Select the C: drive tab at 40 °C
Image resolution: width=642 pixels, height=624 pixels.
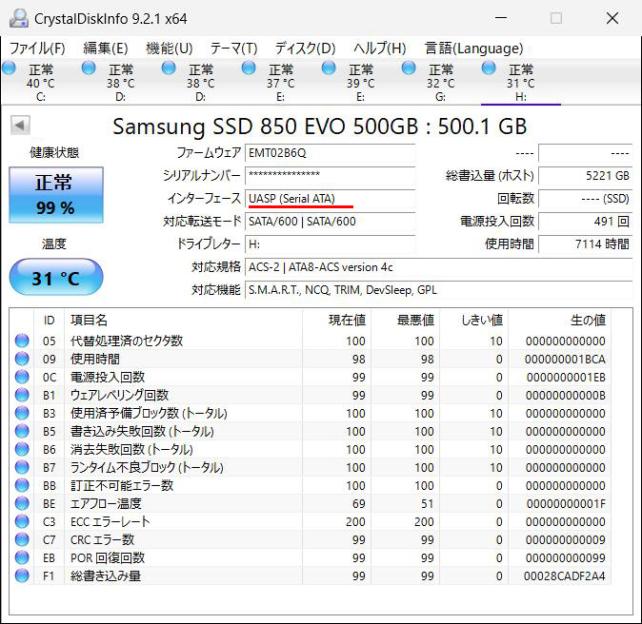[41, 83]
